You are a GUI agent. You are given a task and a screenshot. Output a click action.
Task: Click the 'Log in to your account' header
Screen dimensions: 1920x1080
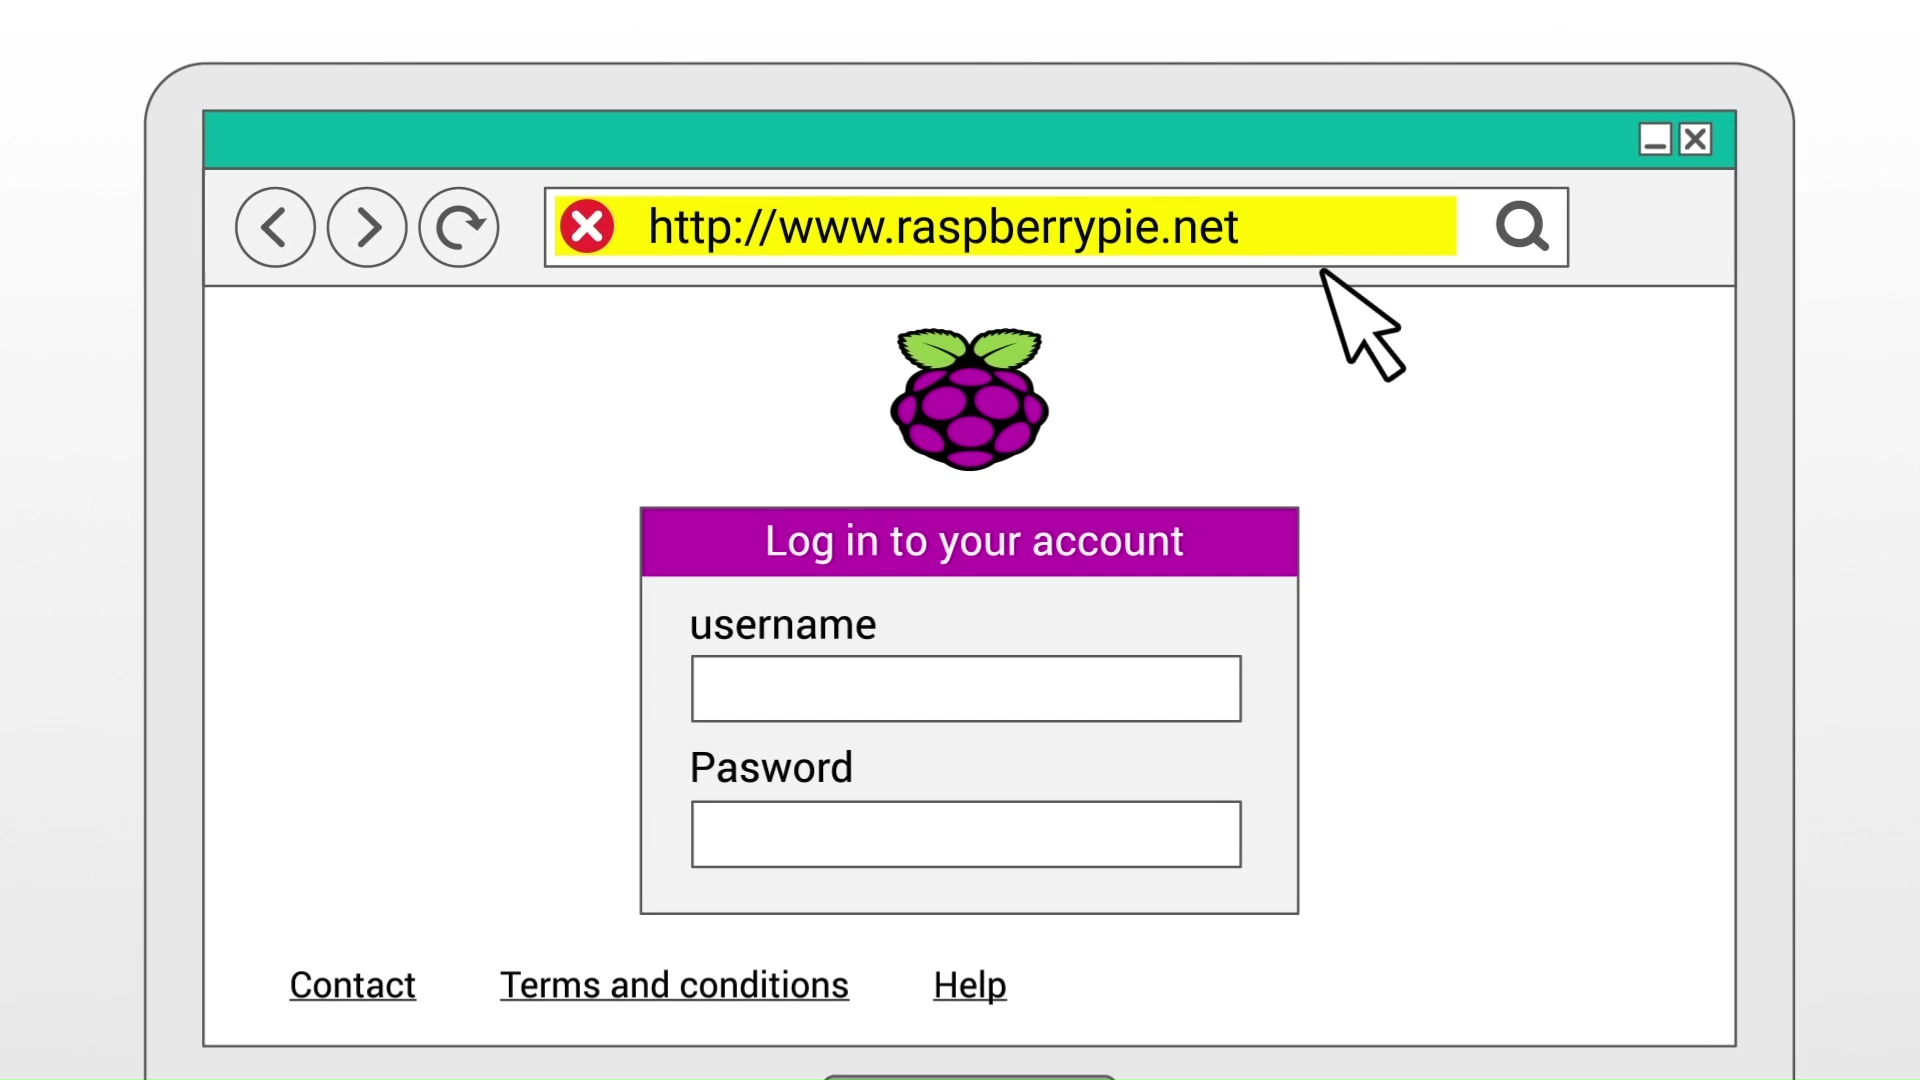[970, 542]
